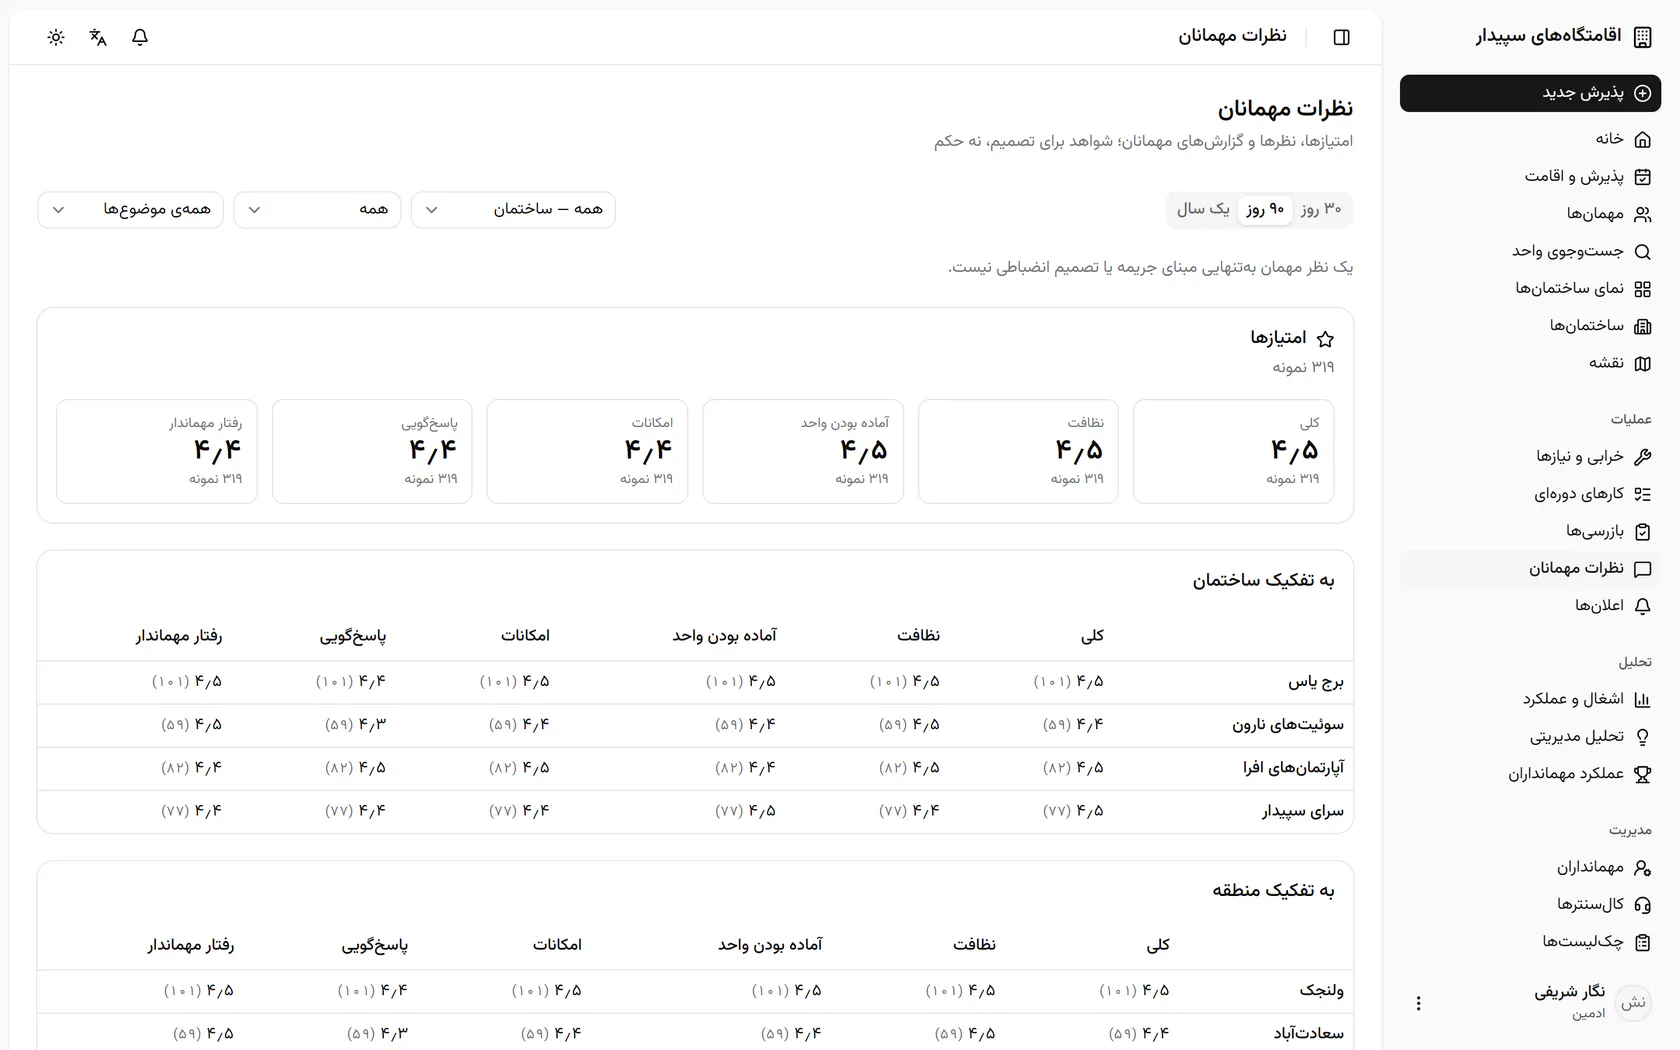
Task: Select the ۳۰ روز time range
Action: coord(1321,209)
